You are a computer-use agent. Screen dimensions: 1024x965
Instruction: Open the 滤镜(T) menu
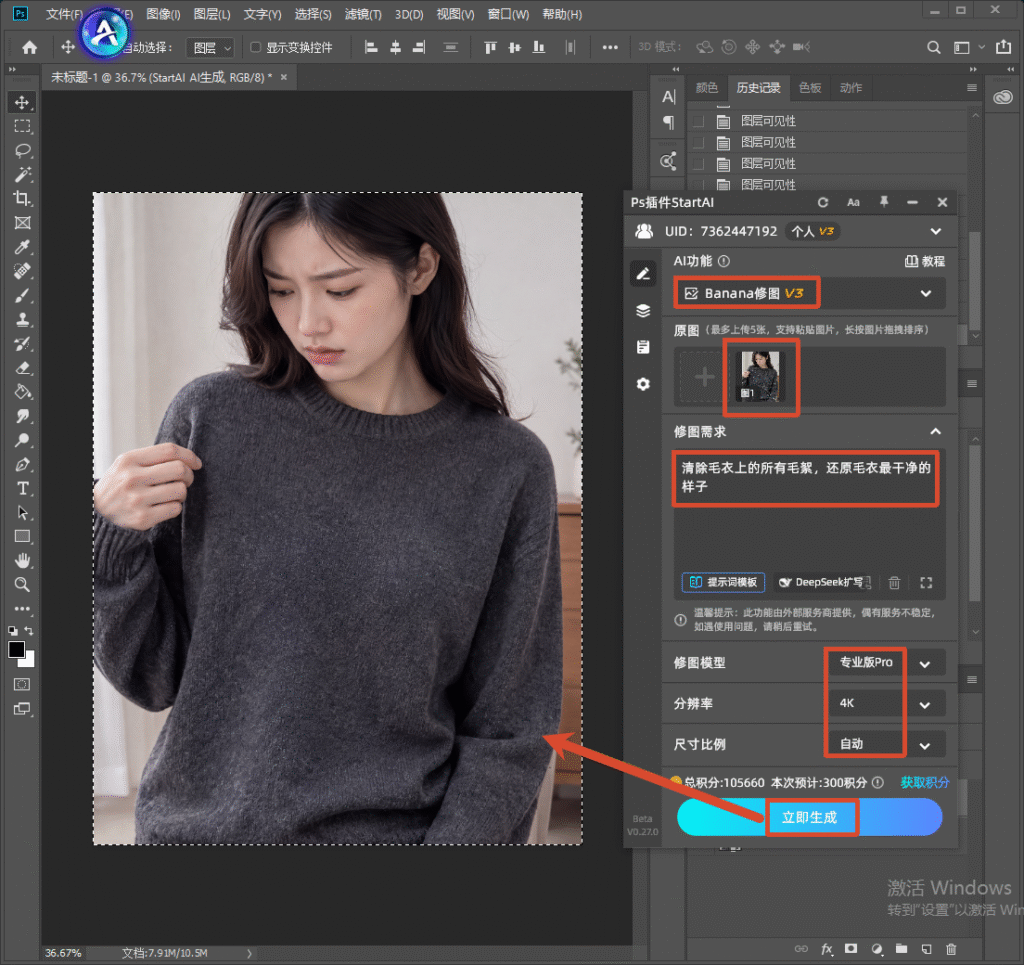[363, 14]
